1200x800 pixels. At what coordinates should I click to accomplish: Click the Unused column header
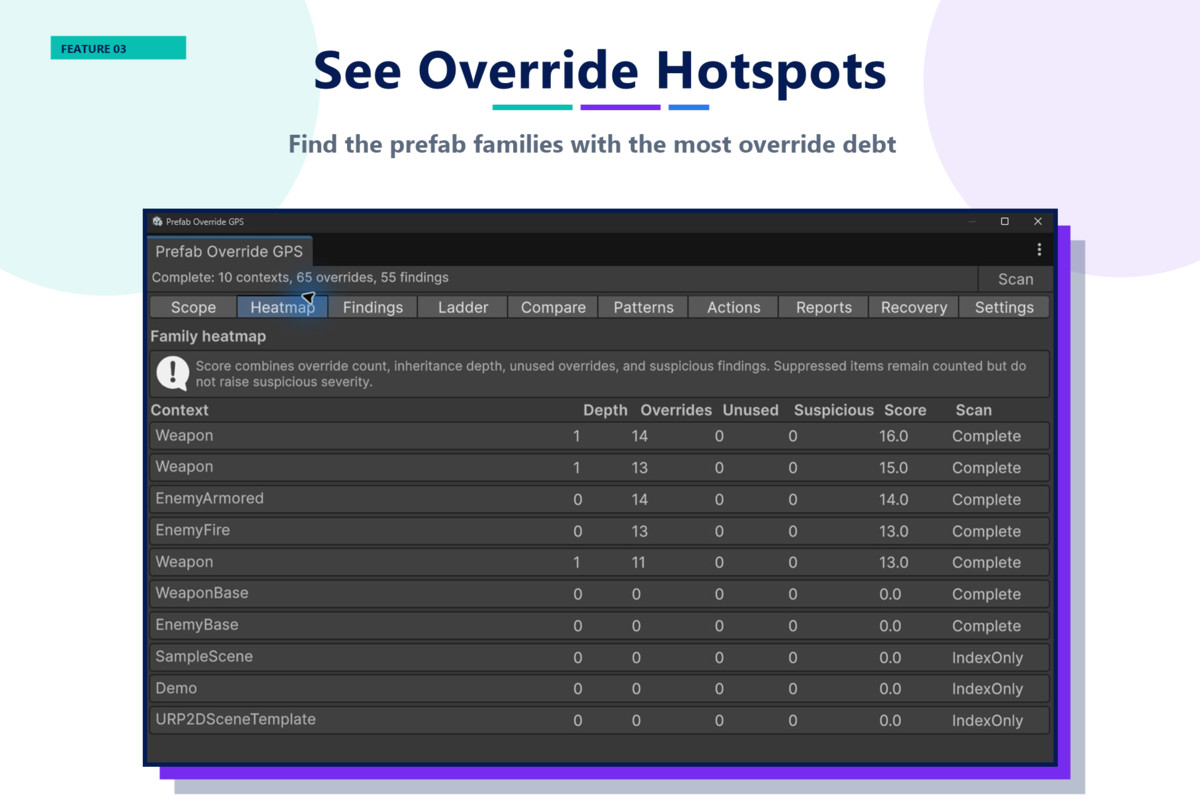pyautogui.click(x=750, y=410)
